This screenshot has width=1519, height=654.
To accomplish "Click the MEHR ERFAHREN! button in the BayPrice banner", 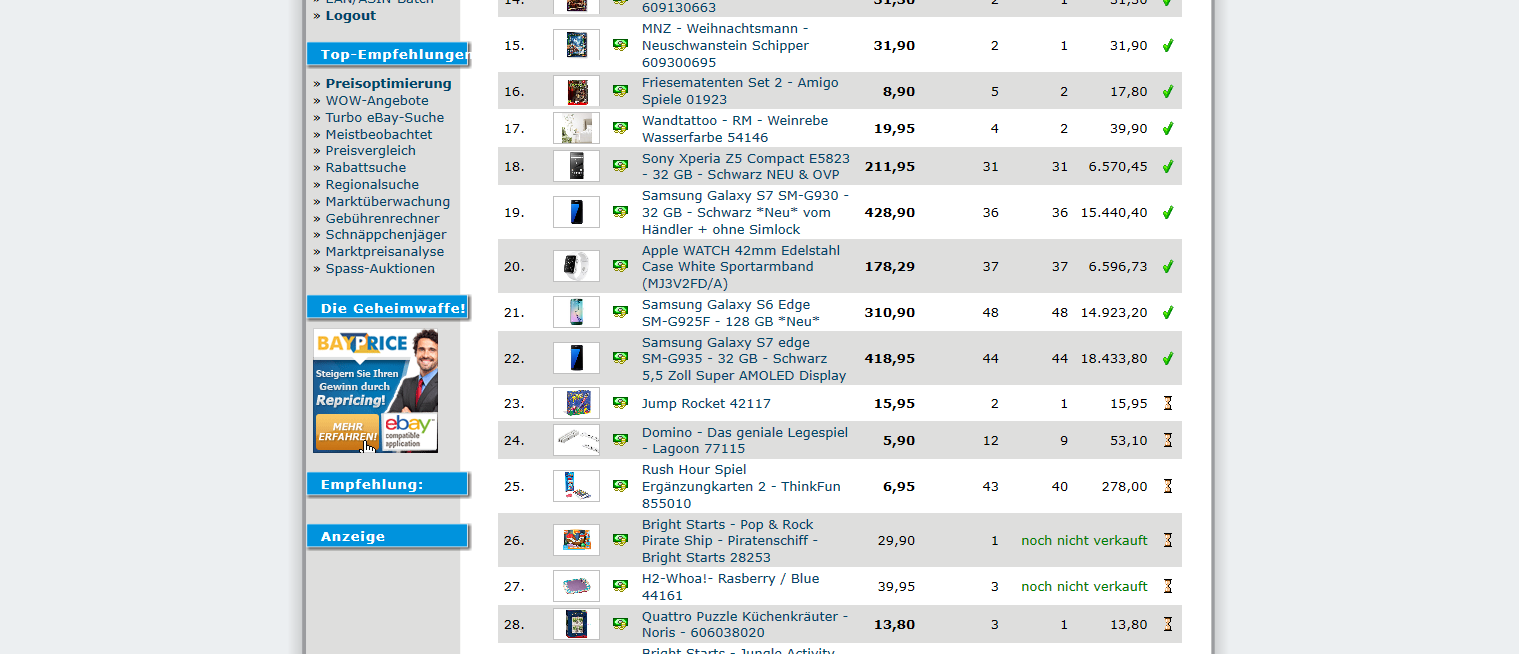I will [x=347, y=432].
